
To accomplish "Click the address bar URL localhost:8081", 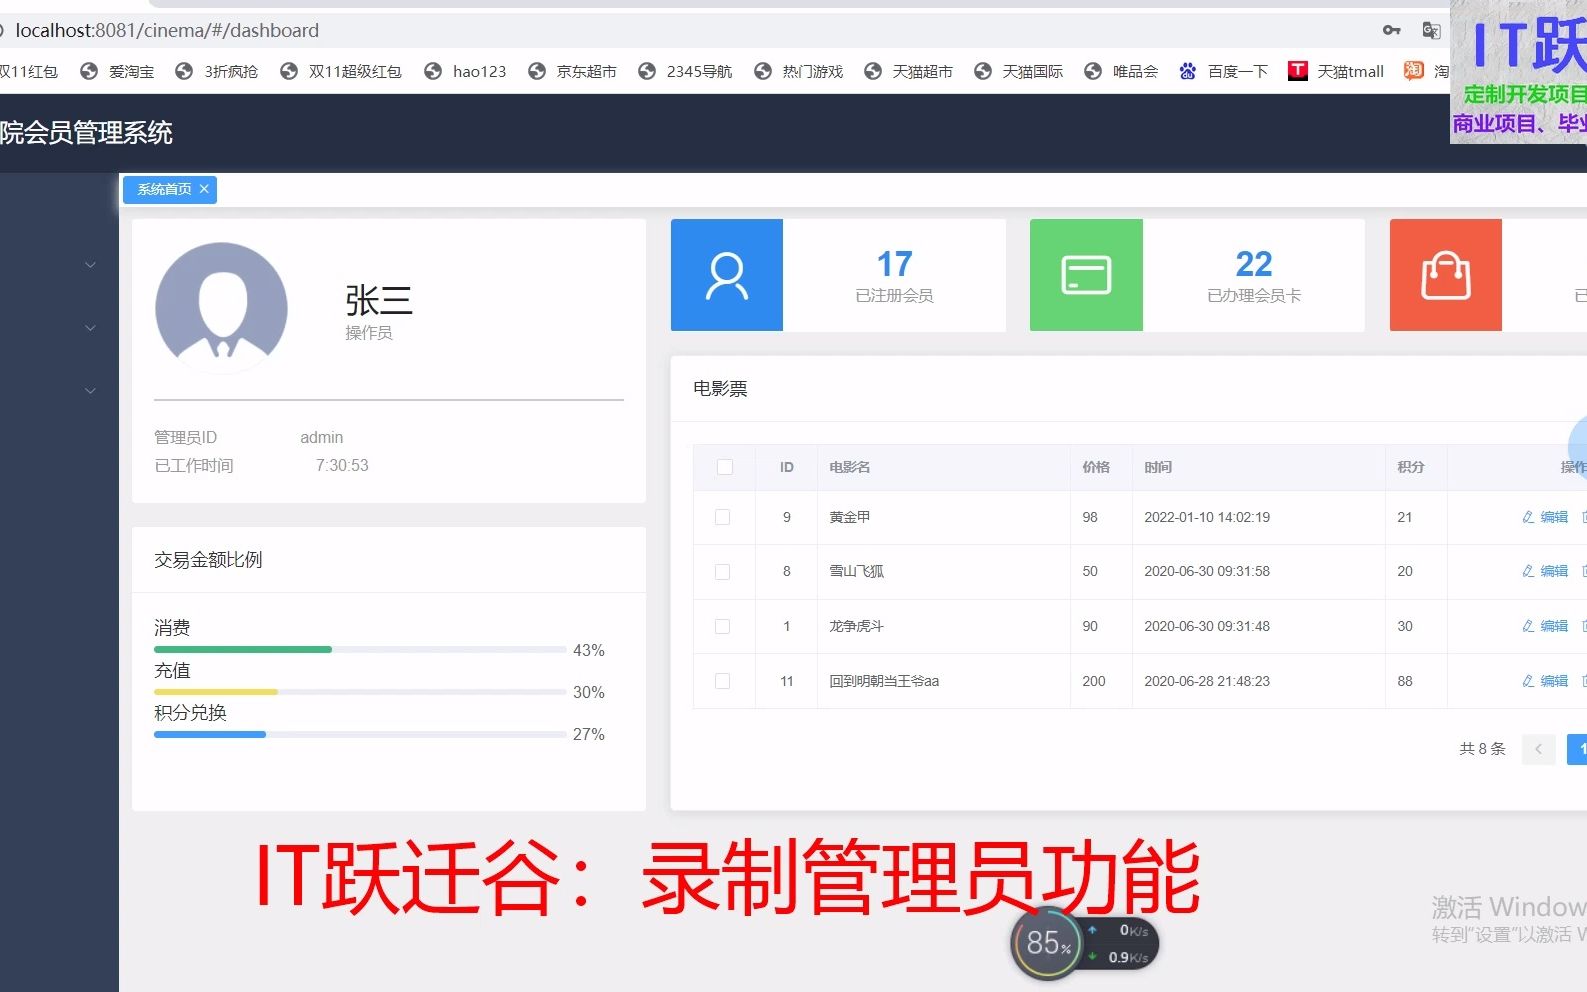I will [x=167, y=30].
